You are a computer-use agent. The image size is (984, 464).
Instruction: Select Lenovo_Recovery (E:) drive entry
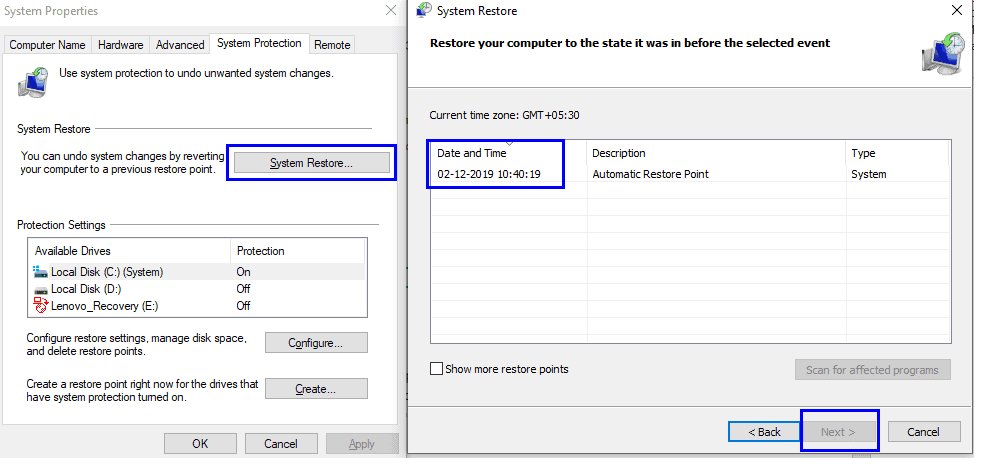[106, 306]
